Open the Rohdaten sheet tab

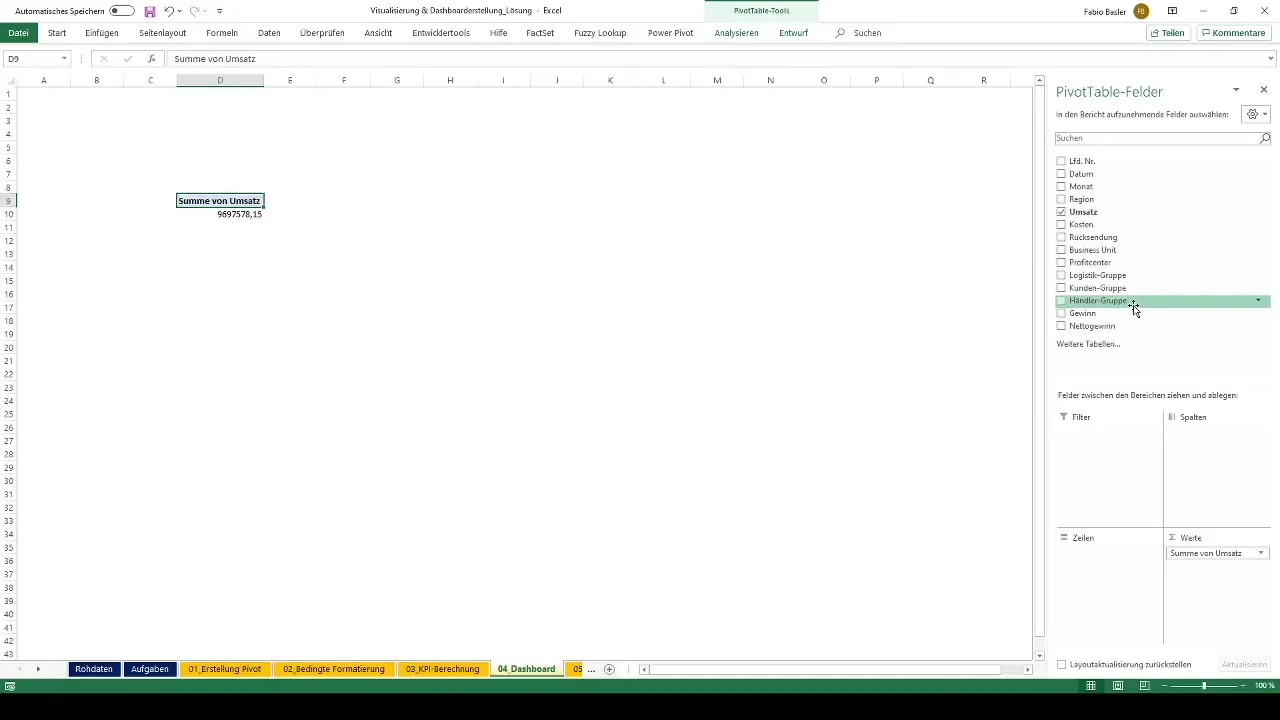click(x=93, y=669)
